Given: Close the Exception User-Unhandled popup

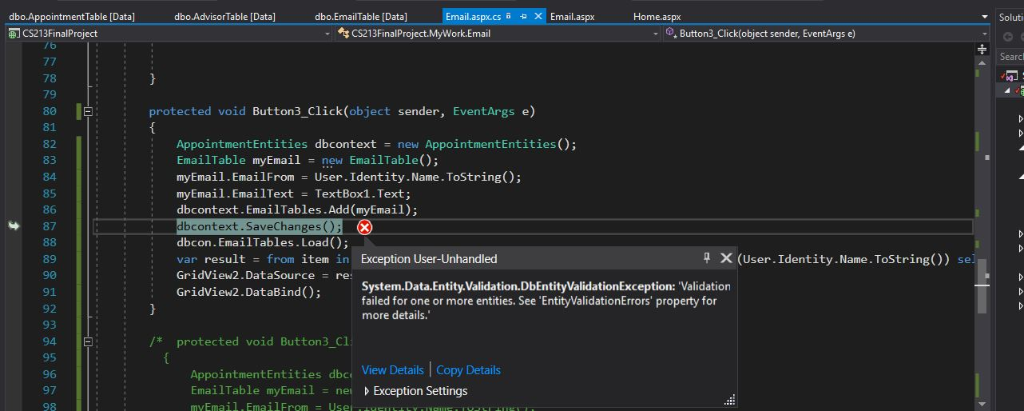Looking at the screenshot, I should click(726, 258).
